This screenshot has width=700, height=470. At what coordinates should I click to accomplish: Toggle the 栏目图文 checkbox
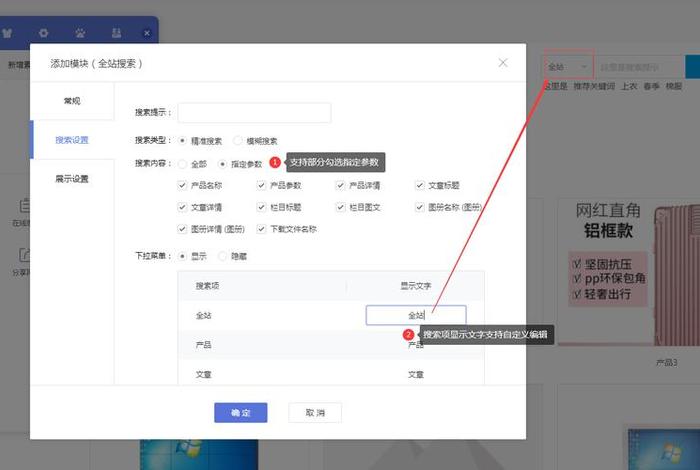pos(340,207)
